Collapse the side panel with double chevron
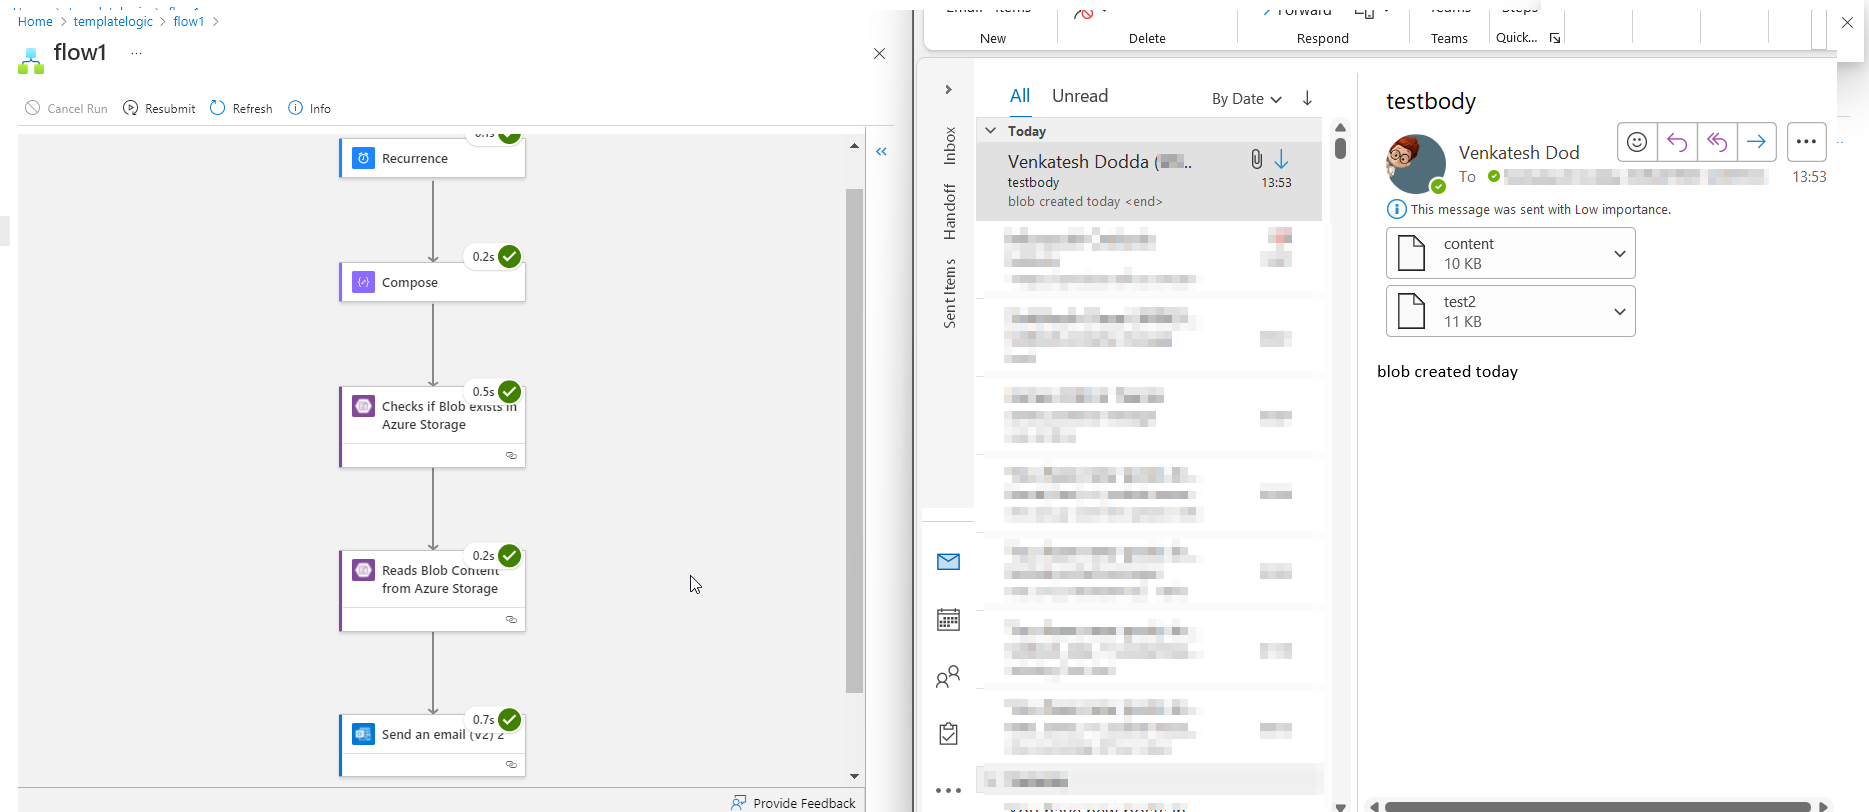Viewport: 1869px width, 812px height. [882, 152]
